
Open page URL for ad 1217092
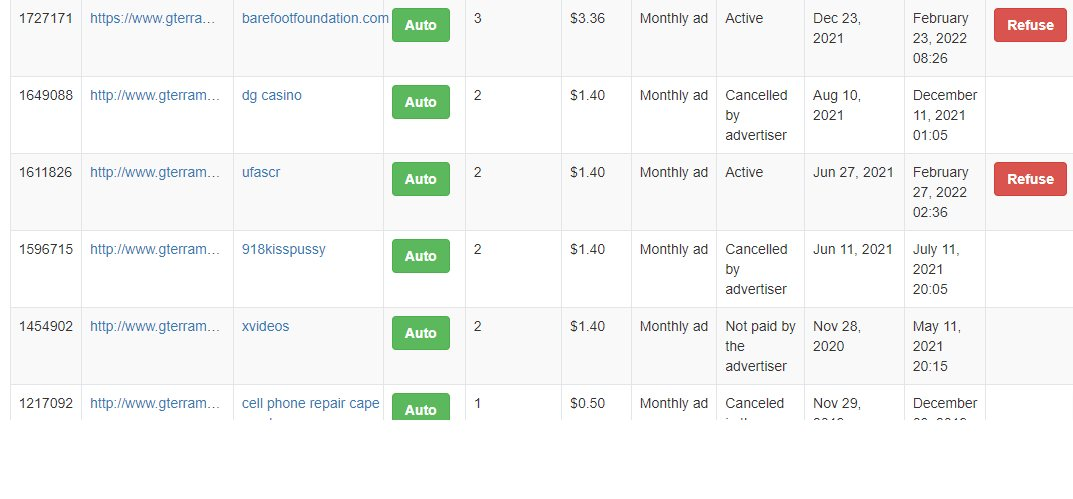click(154, 404)
